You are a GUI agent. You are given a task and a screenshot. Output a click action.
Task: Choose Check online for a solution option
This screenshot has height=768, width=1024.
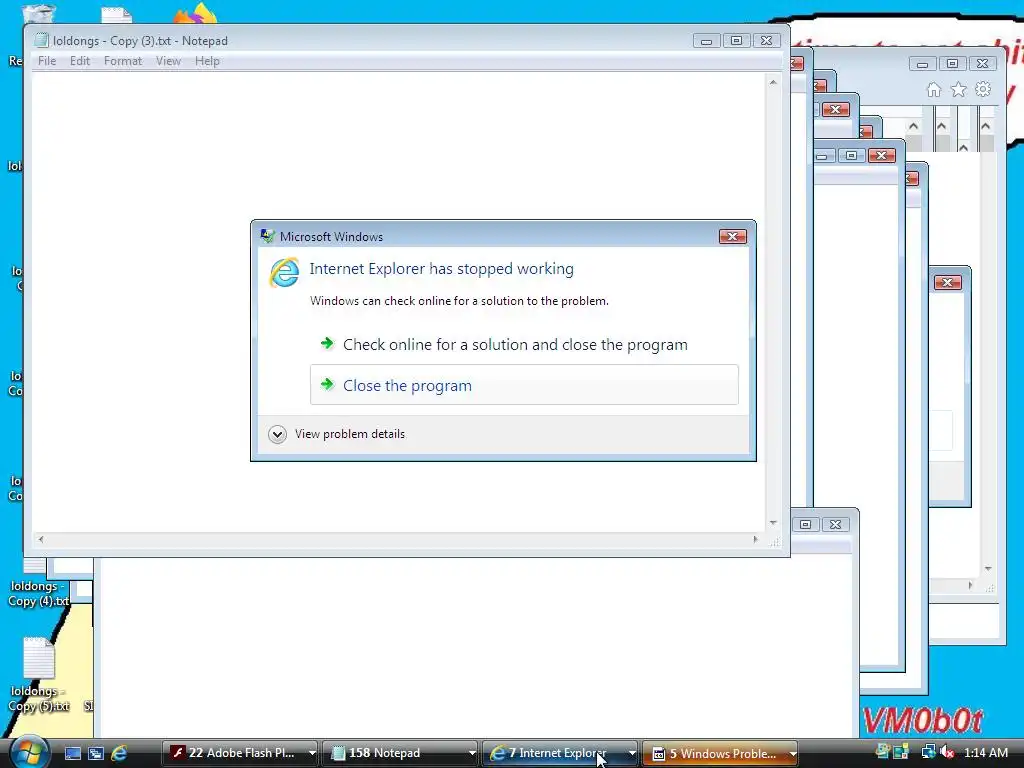point(524,344)
